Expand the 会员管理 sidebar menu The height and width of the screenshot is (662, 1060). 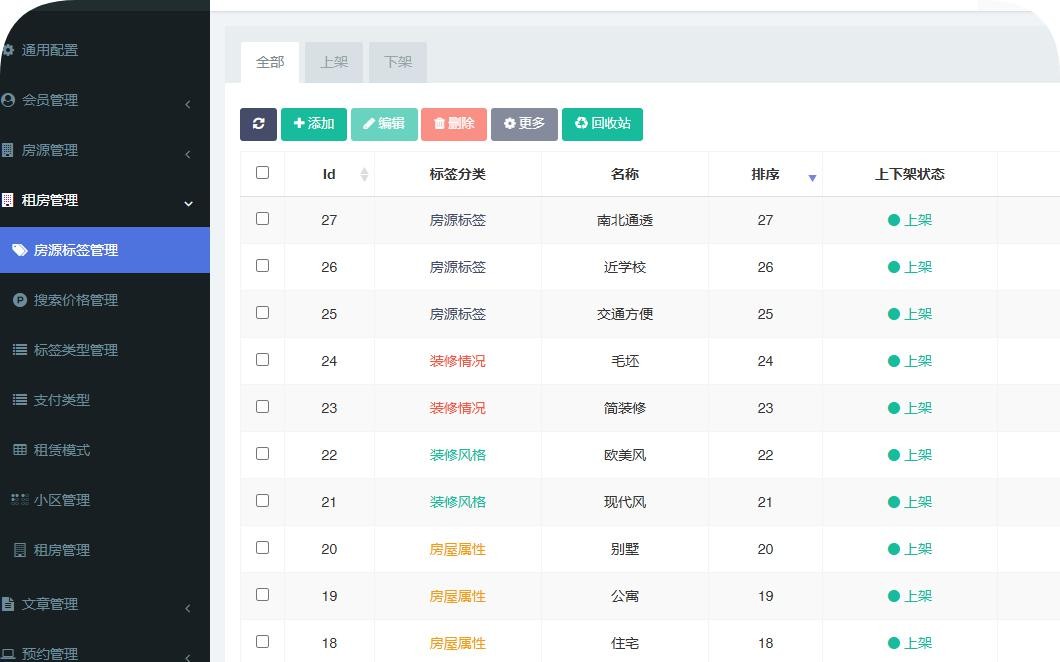click(187, 103)
